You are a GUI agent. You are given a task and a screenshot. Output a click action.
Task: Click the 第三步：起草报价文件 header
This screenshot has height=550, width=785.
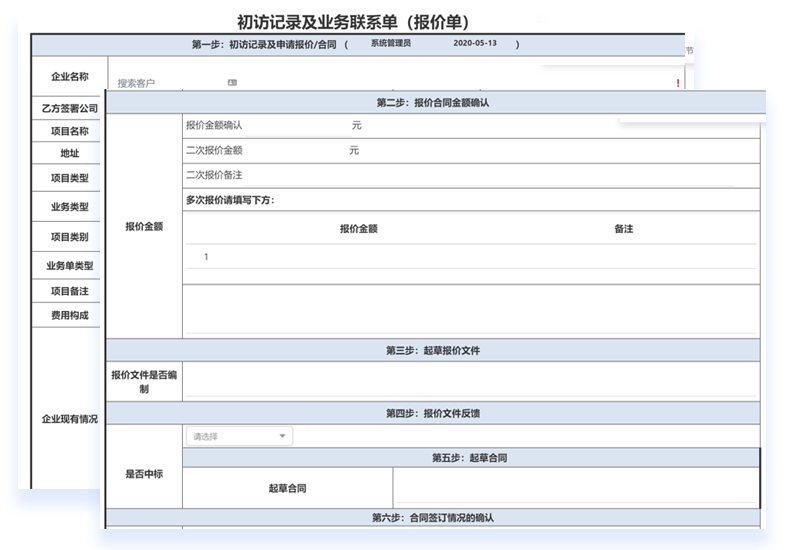433,350
